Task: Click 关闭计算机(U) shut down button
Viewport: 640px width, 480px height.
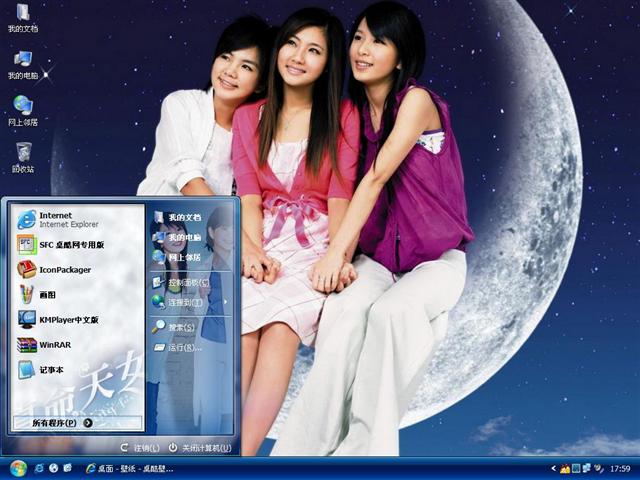Action: 200,448
